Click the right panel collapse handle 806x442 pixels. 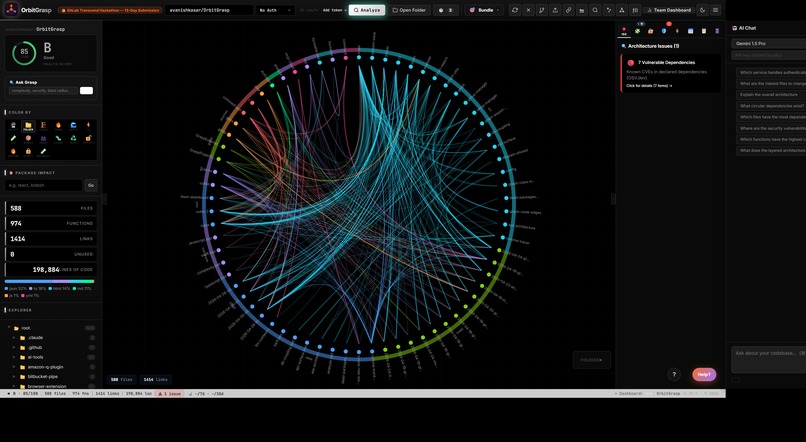click(613, 199)
